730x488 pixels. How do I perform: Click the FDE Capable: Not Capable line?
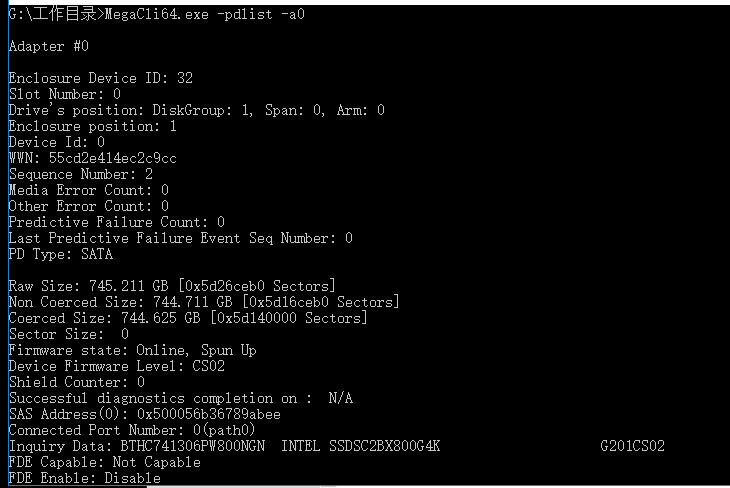point(105,462)
